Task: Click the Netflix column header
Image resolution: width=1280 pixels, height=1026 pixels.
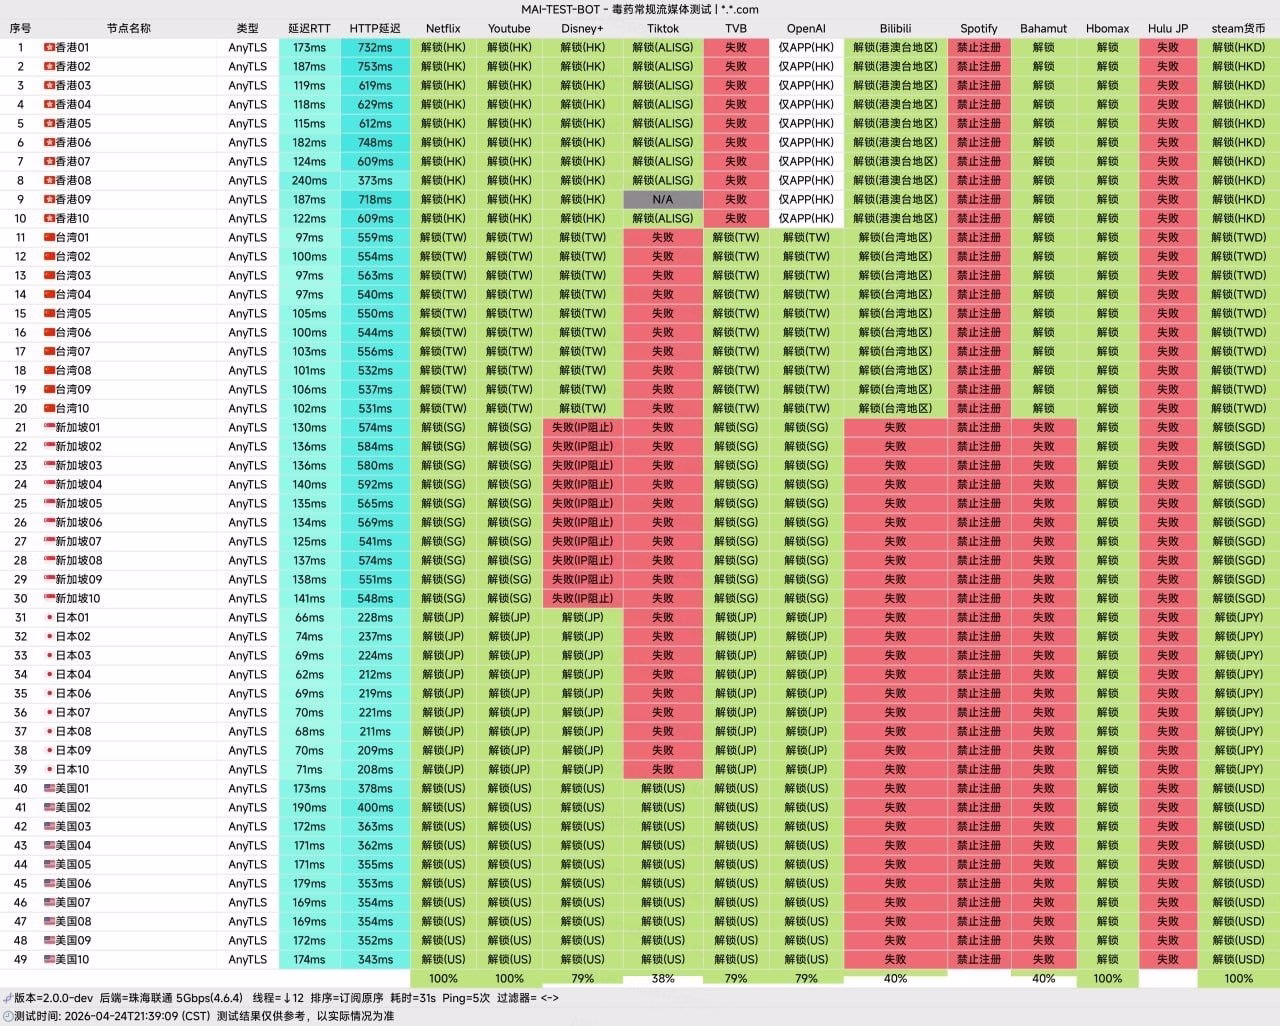Action: pyautogui.click(x=443, y=28)
